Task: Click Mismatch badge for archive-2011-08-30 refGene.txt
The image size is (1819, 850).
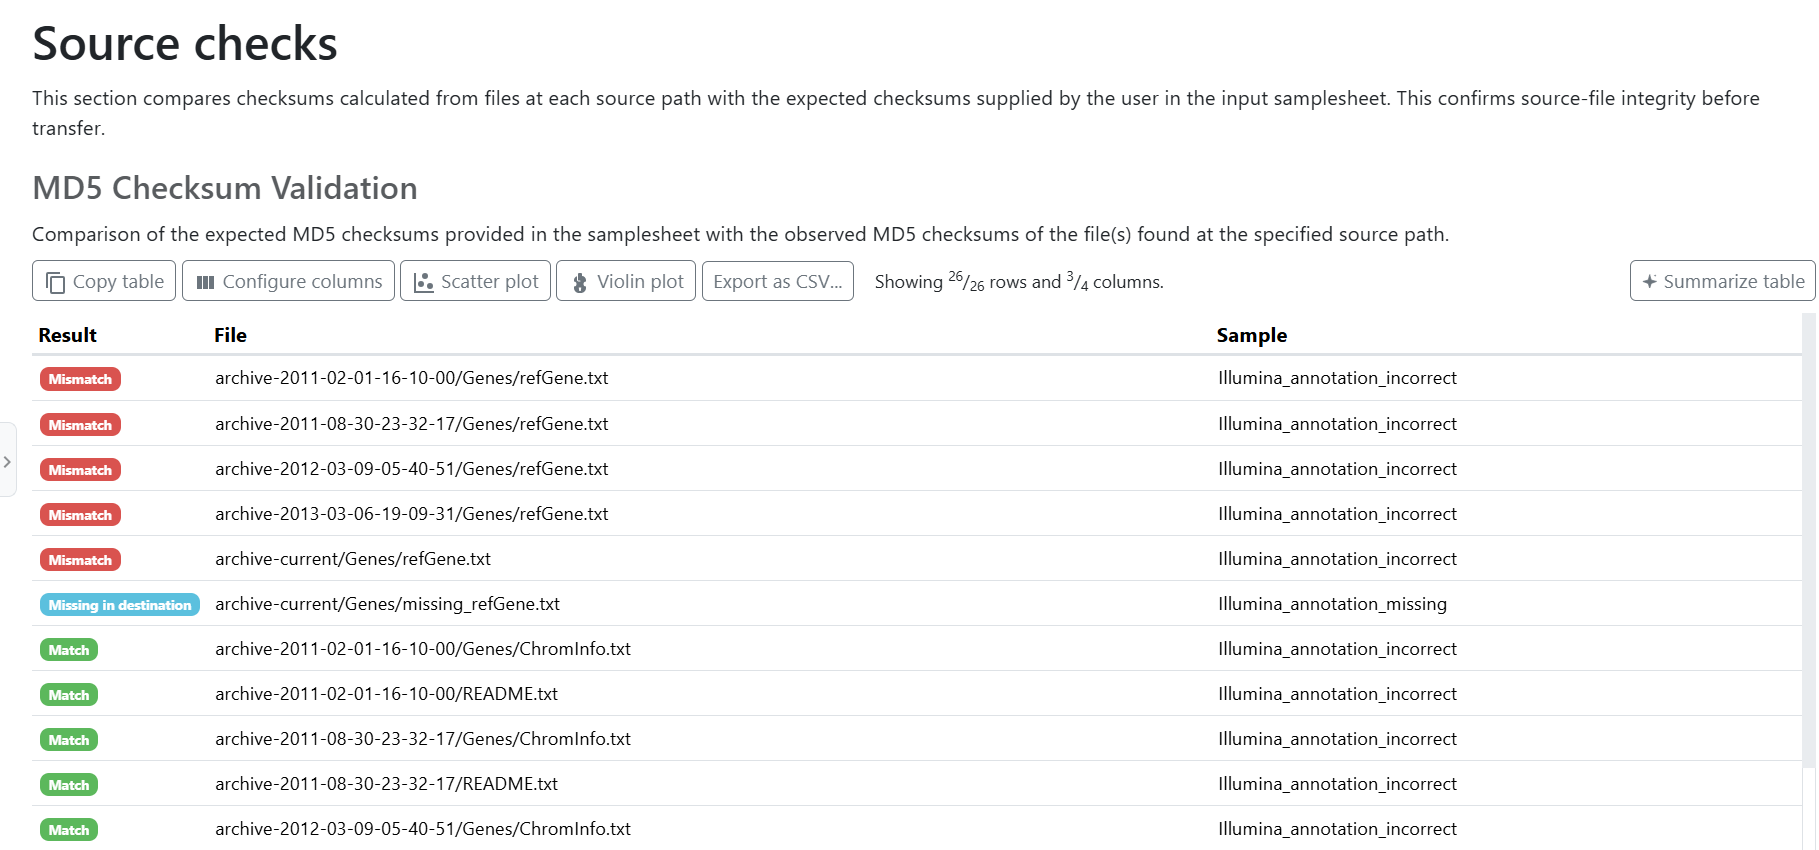Action: pyautogui.click(x=80, y=425)
